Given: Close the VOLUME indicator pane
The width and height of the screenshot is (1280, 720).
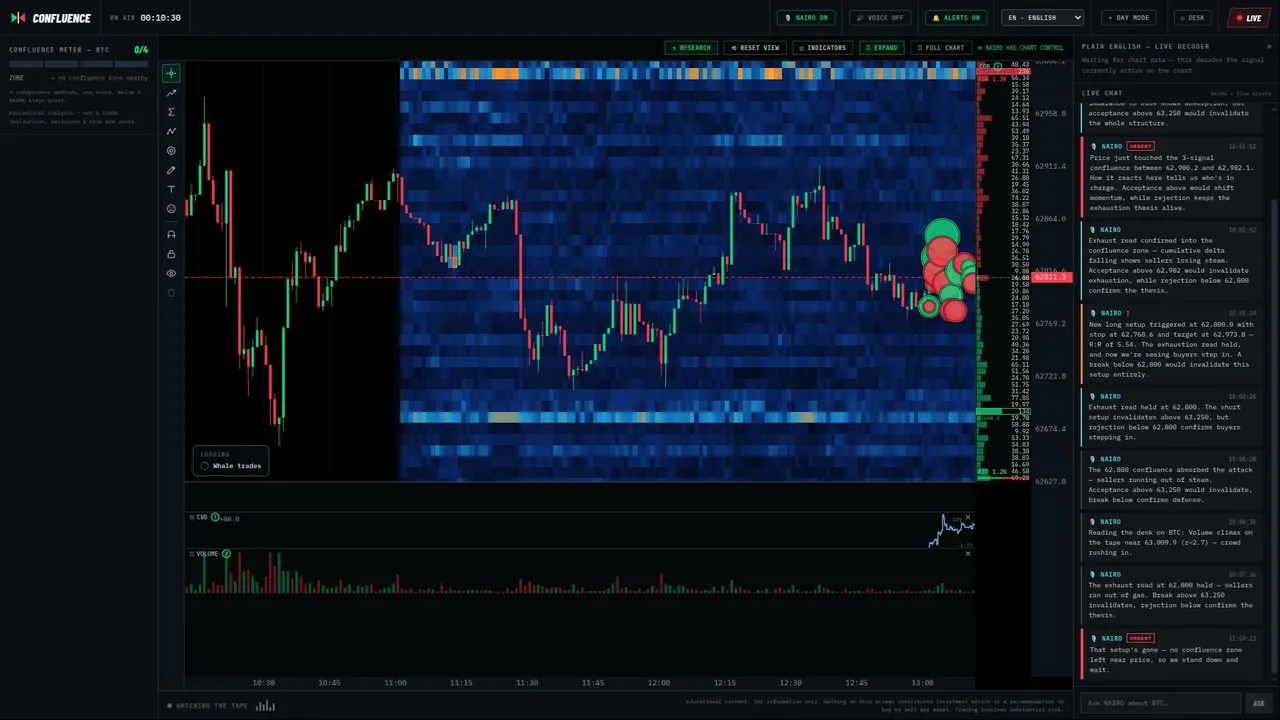Looking at the screenshot, I should pos(967,553).
